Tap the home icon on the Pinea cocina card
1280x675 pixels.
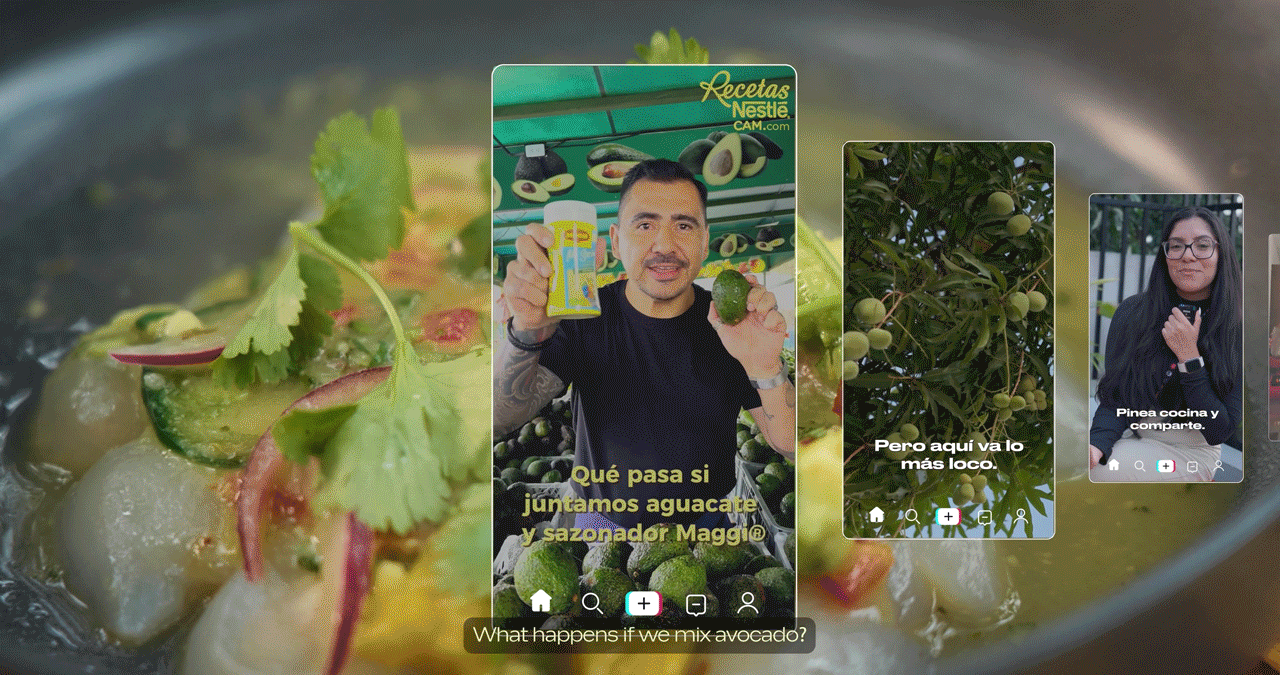(1114, 465)
